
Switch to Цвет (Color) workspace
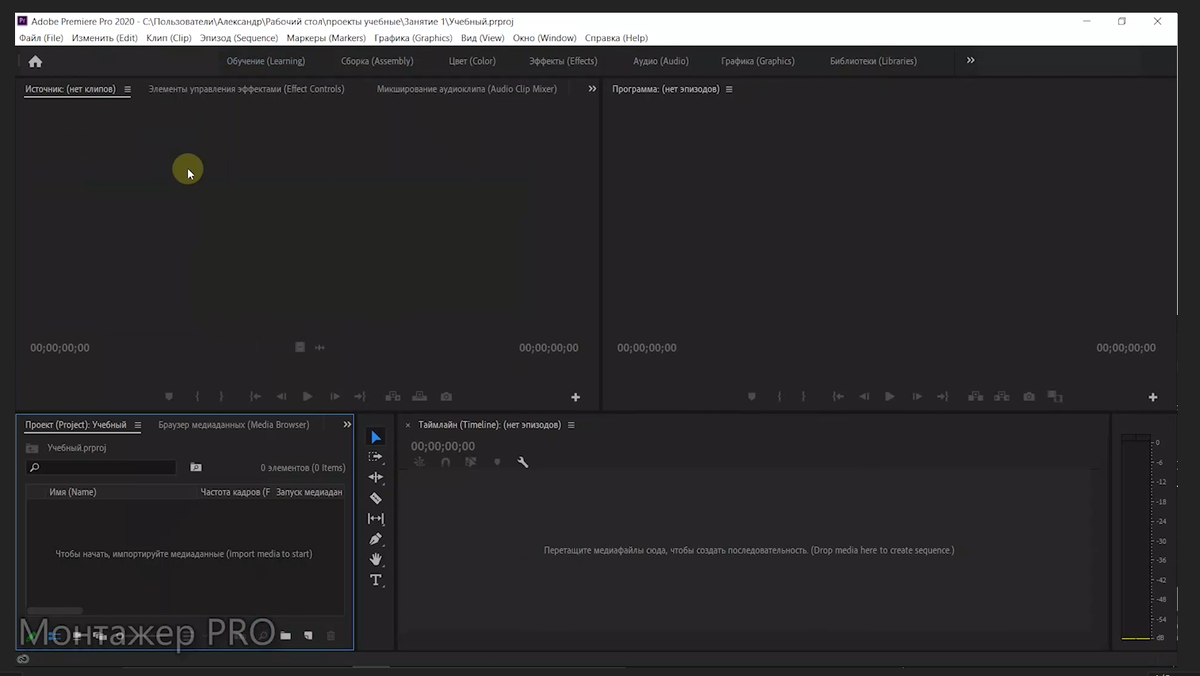pos(472,61)
